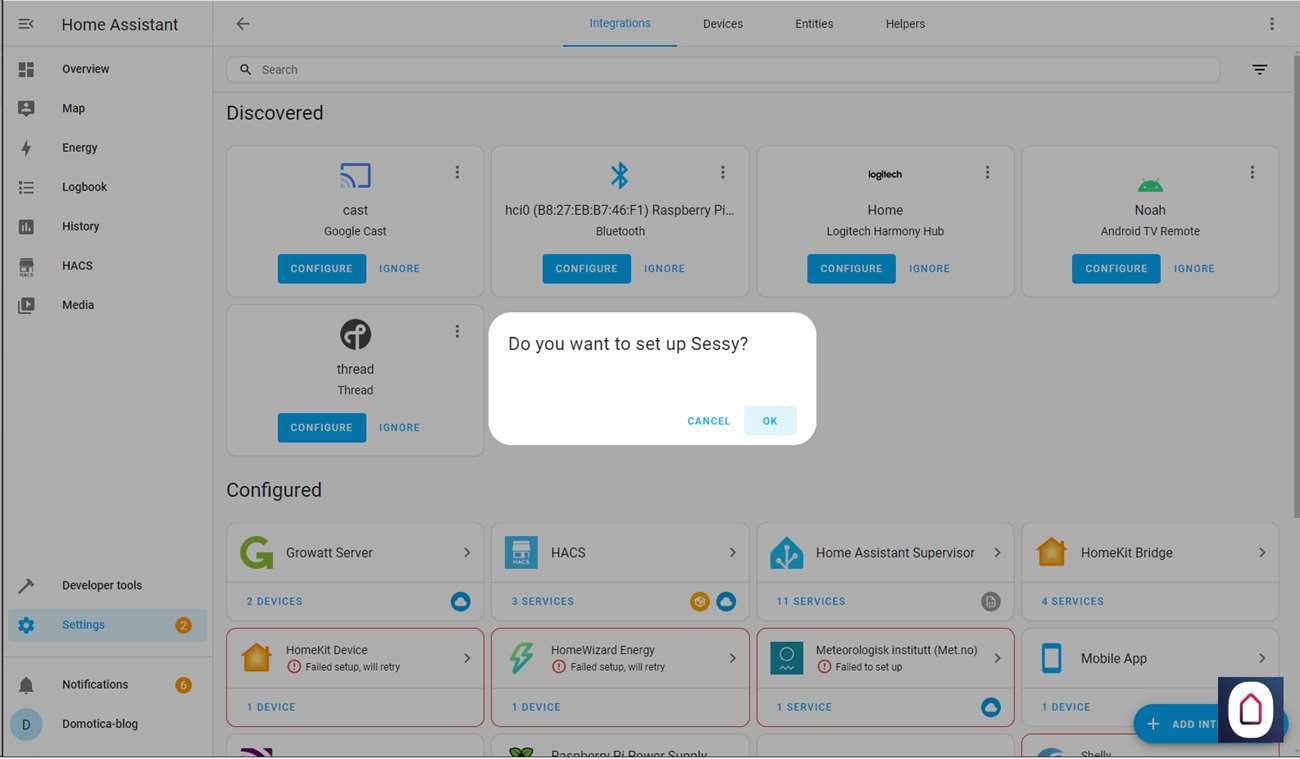This screenshot has height=759, width=1300.
Task: Ignore the Google Cast discovery
Action: pyautogui.click(x=399, y=269)
